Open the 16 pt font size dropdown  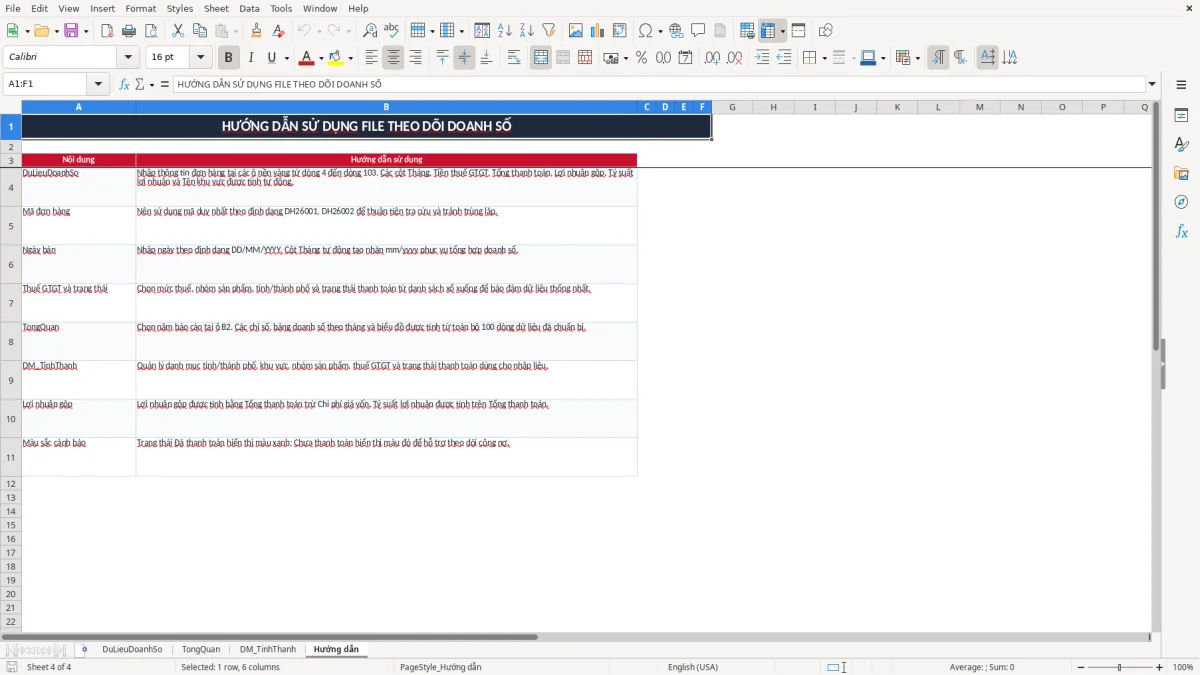click(201, 58)
